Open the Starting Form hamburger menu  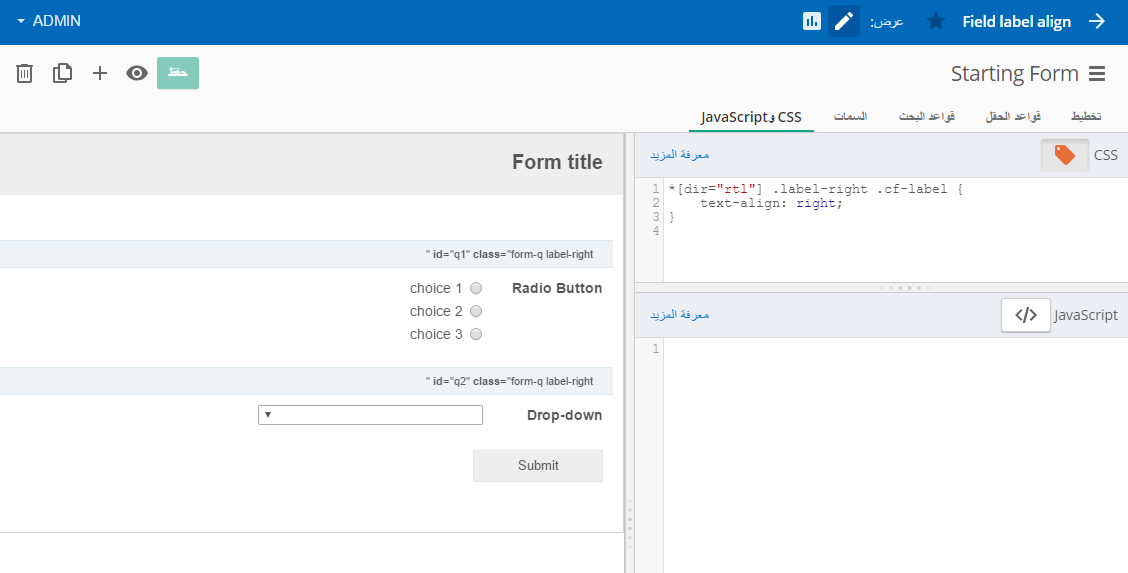[1097, 74]
